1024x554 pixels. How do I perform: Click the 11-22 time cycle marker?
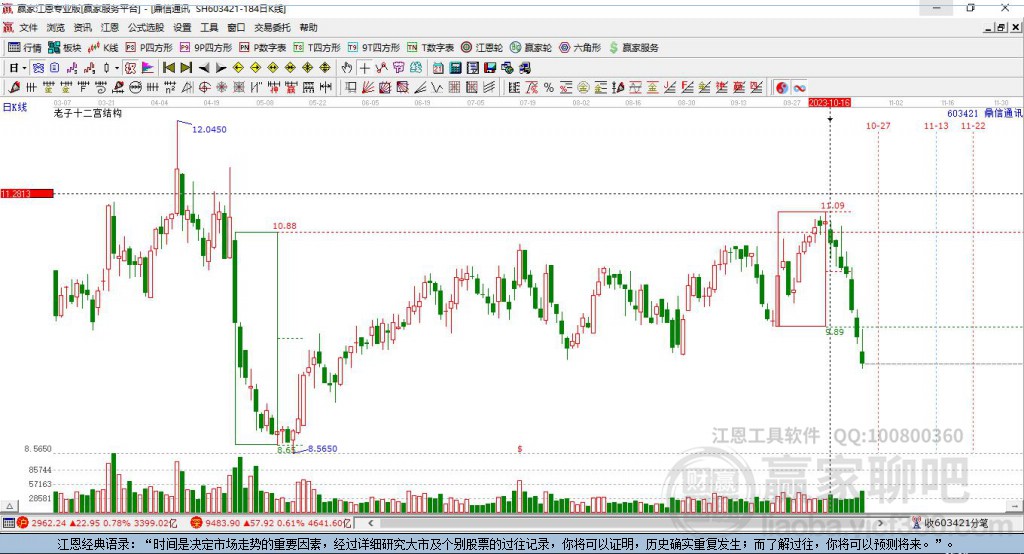[973, 125]
